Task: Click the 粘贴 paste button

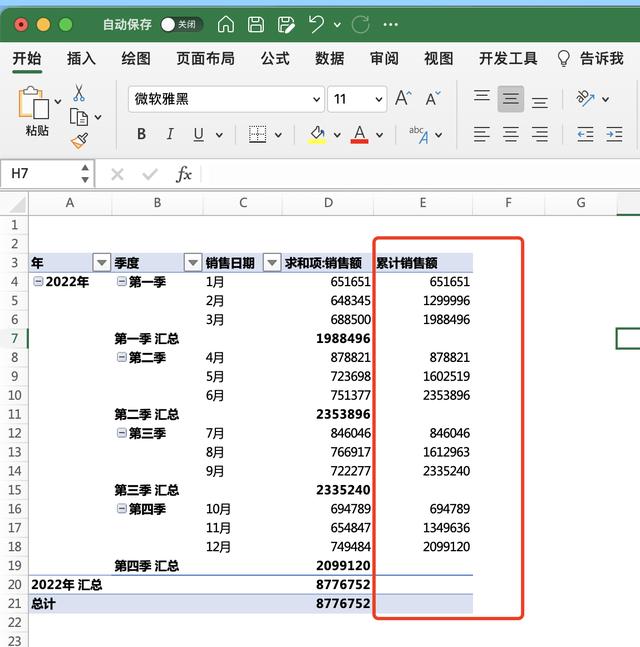Action: 36,112
